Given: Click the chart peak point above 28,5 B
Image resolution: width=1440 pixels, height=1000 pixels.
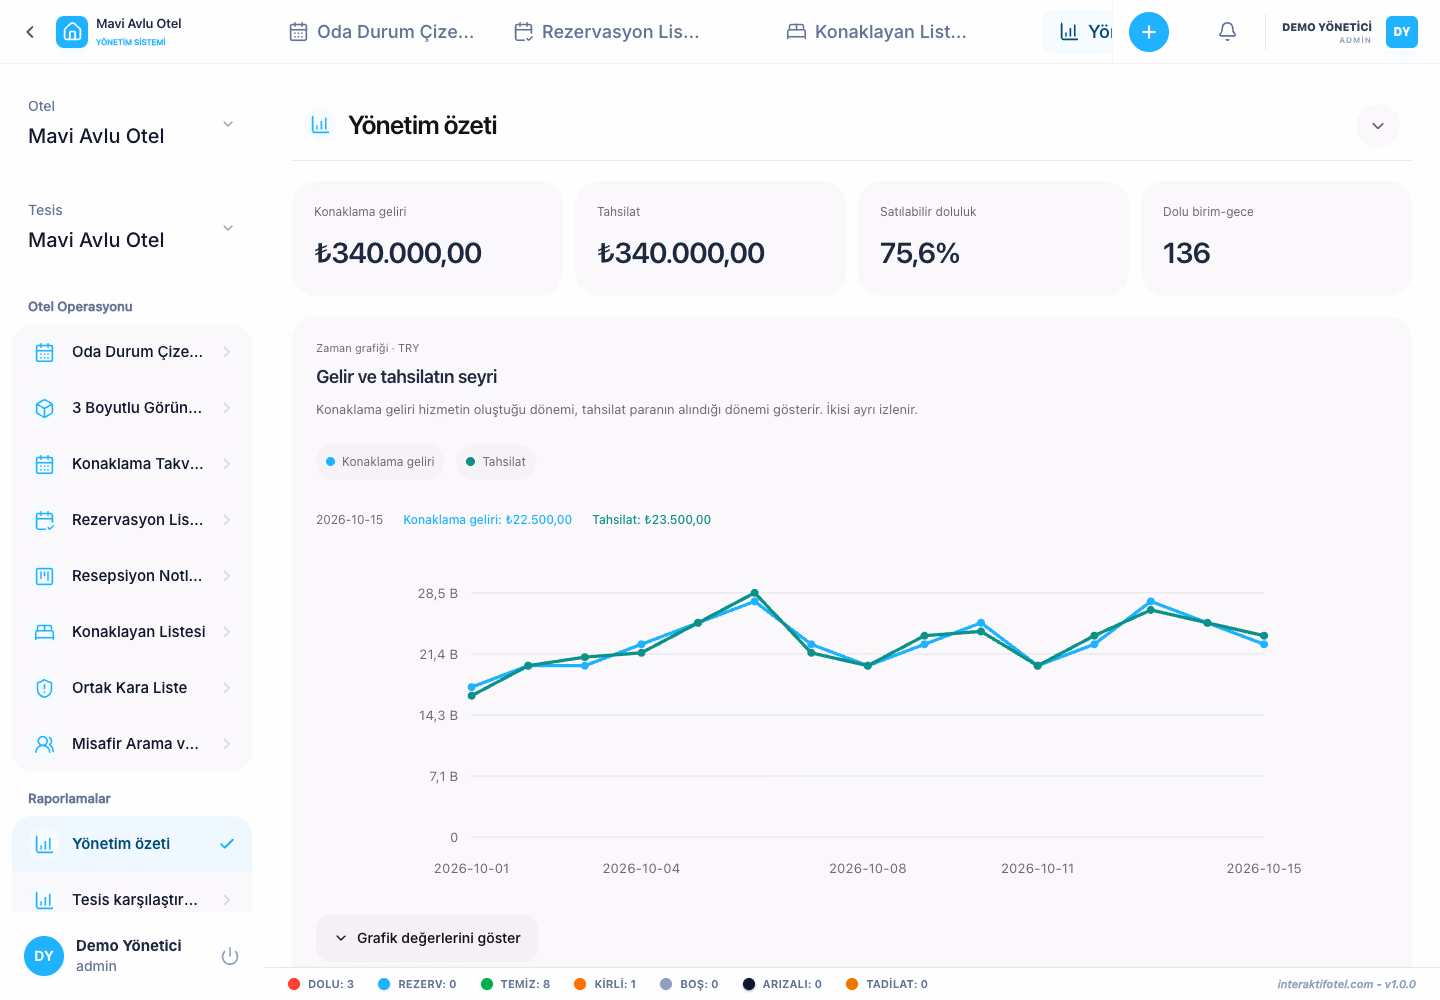Looking at the screenshot, I should coord(755,593).
